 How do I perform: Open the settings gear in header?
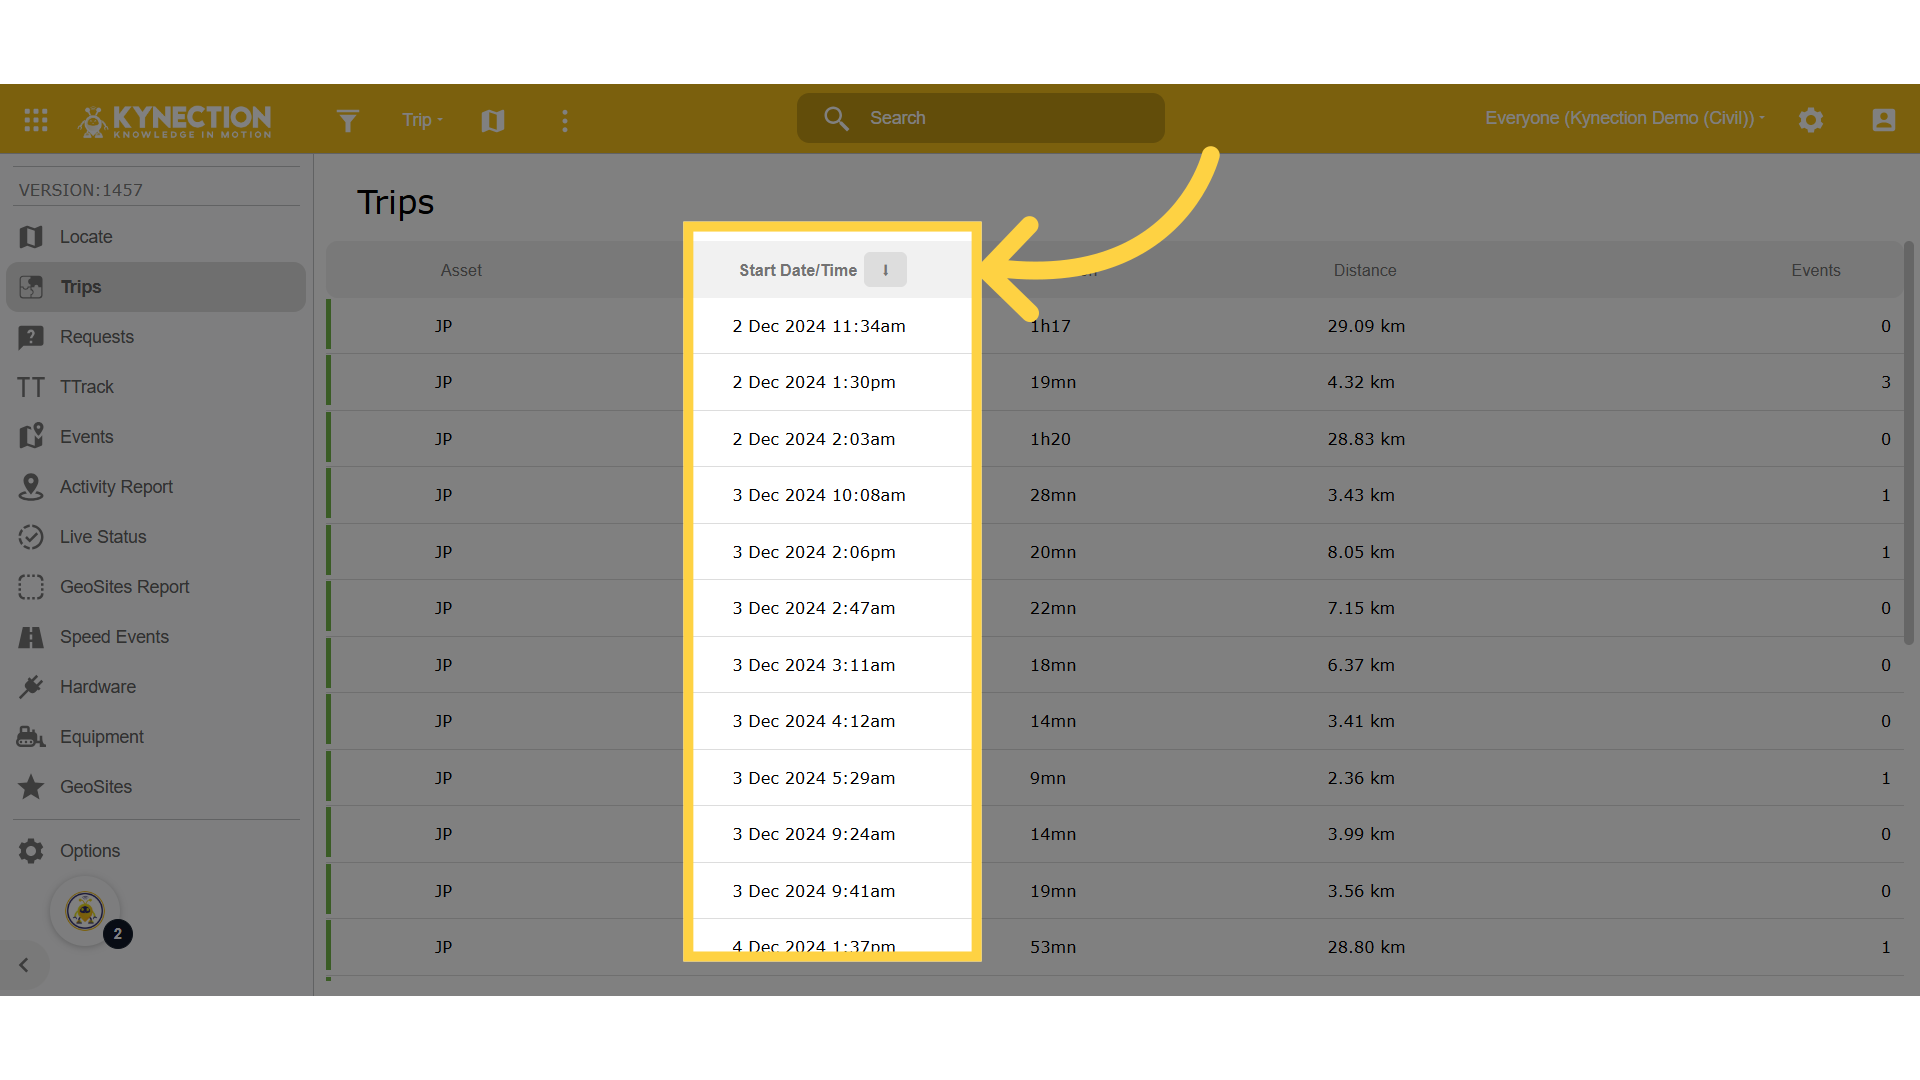coord(1811,120)
